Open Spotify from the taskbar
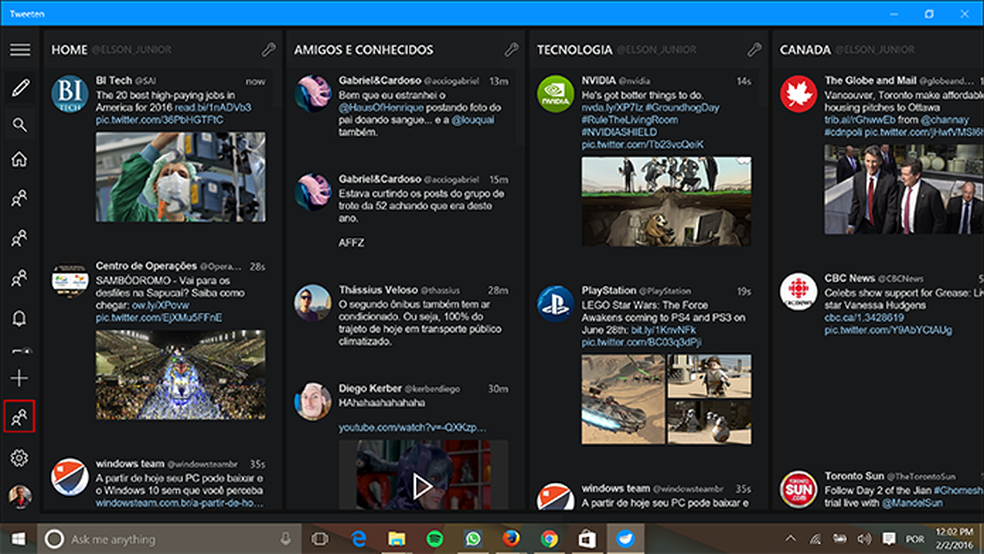This screenshot has height=554, width=984. (434, 538)
